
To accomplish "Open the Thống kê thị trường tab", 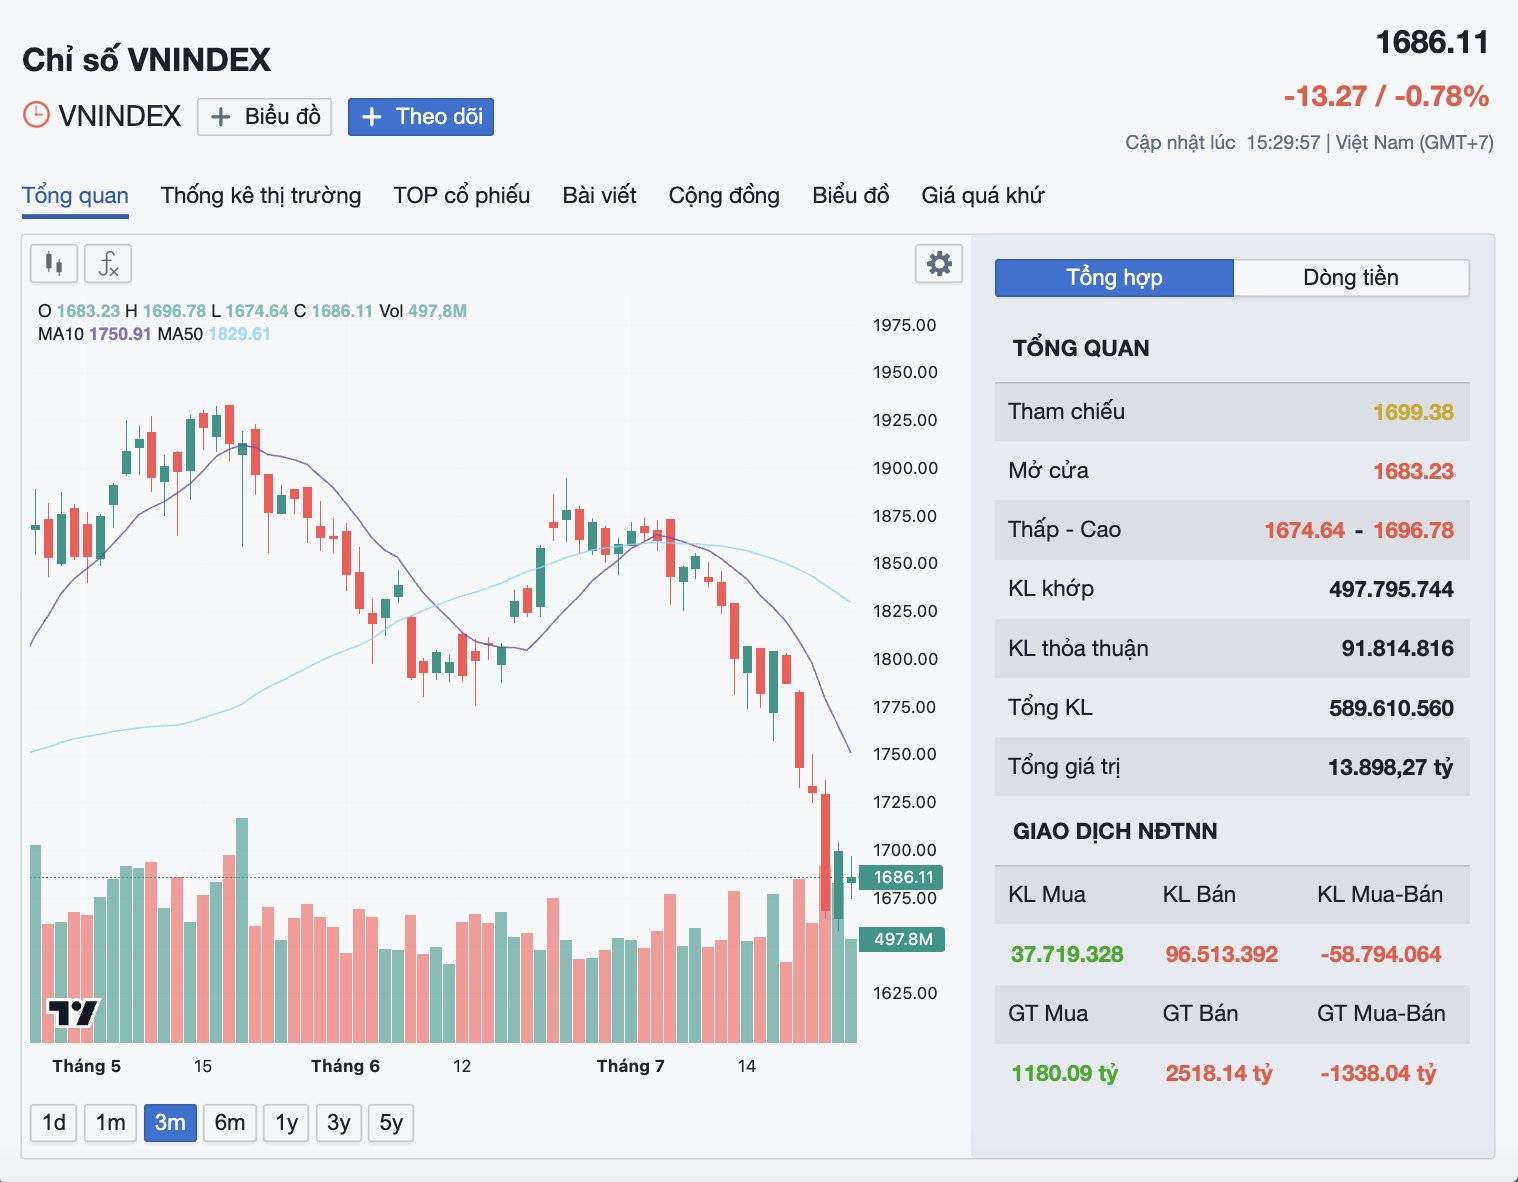I will pyautogui.click(x=261, y=195).
